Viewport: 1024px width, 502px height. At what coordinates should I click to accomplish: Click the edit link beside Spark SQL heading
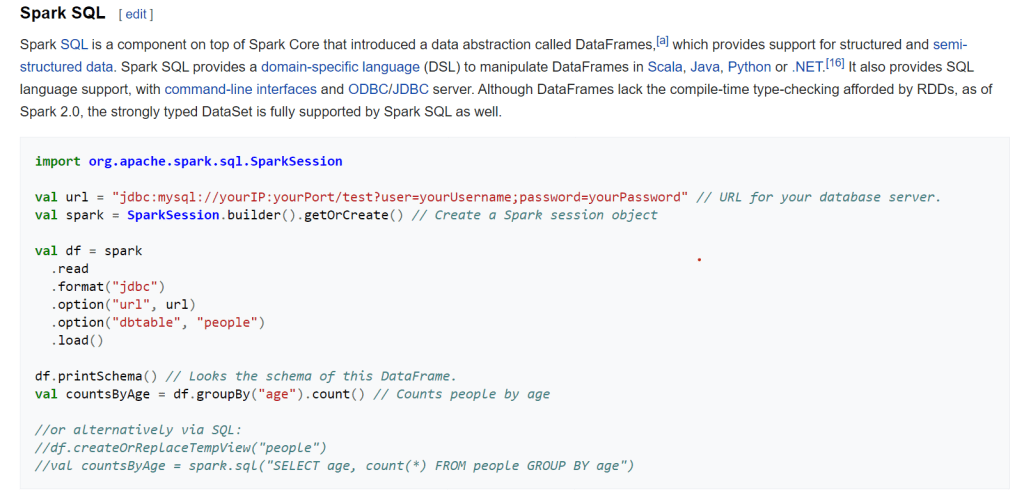point(135,15)
